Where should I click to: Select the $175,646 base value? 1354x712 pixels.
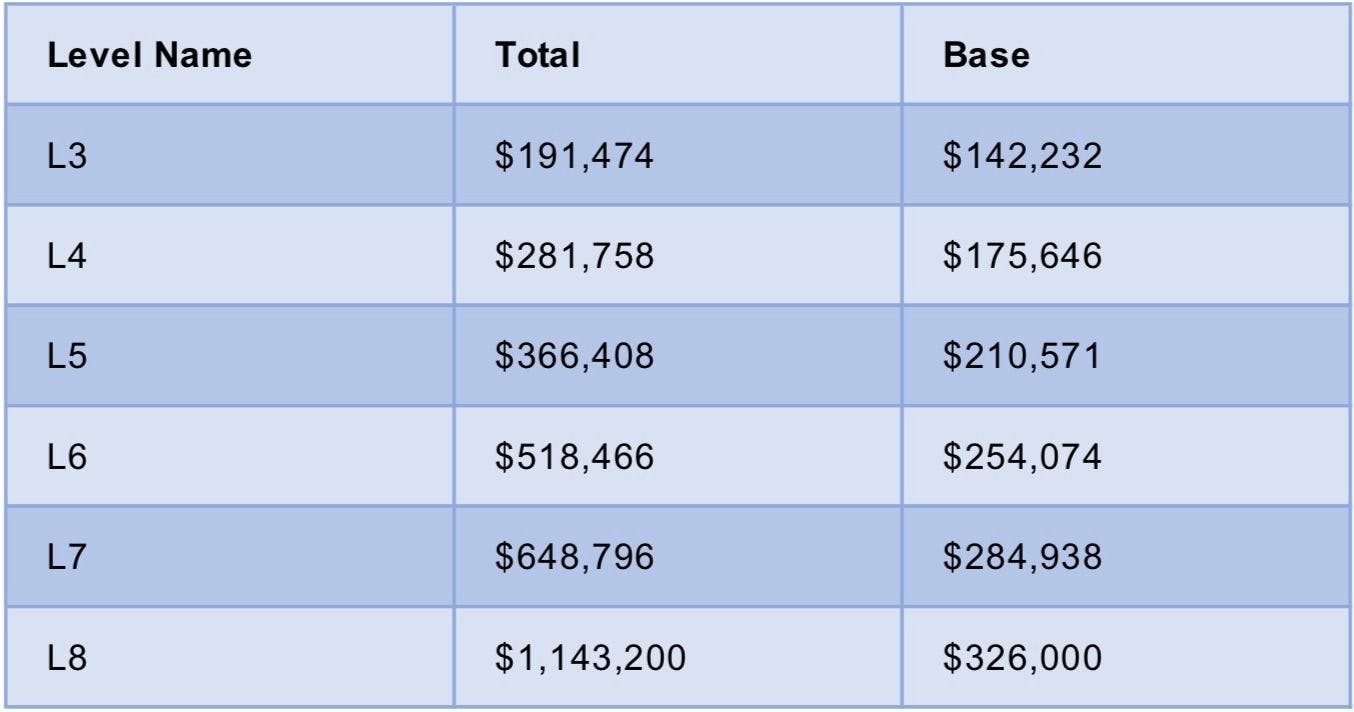[x=1022, y=257]
